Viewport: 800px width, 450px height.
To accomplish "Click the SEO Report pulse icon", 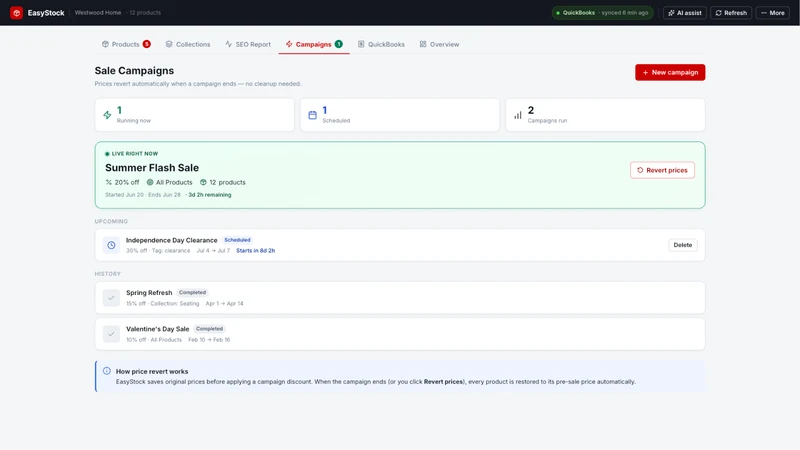I will 229,44.
